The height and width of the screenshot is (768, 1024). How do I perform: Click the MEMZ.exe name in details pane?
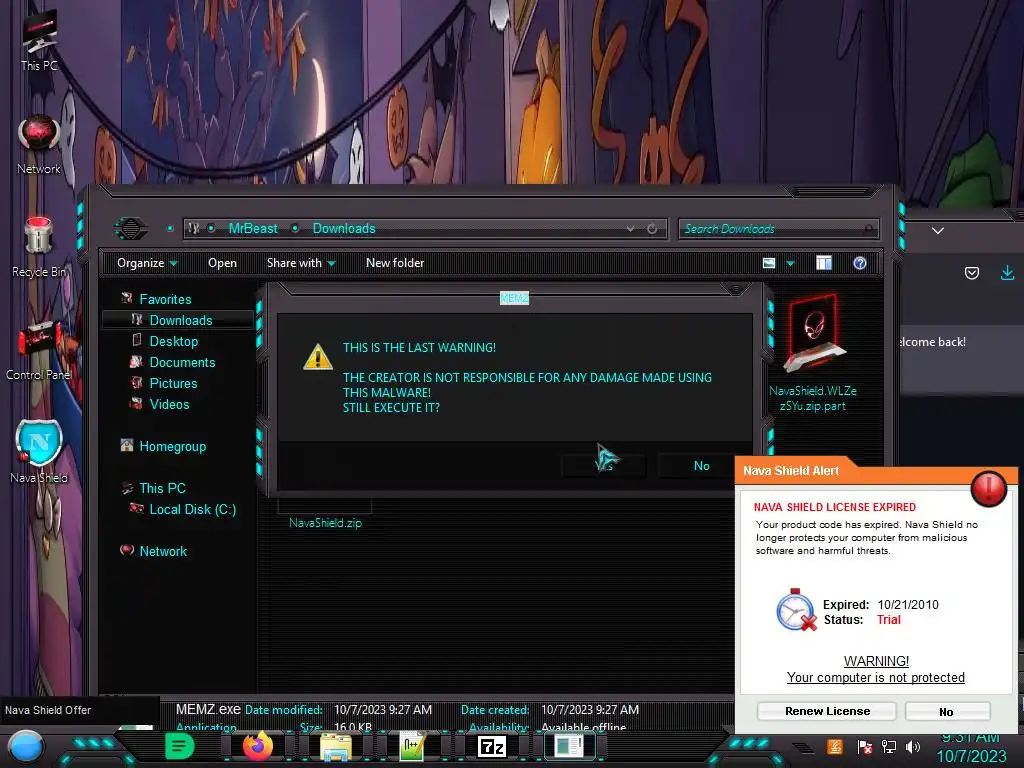(x=208, y=709)
